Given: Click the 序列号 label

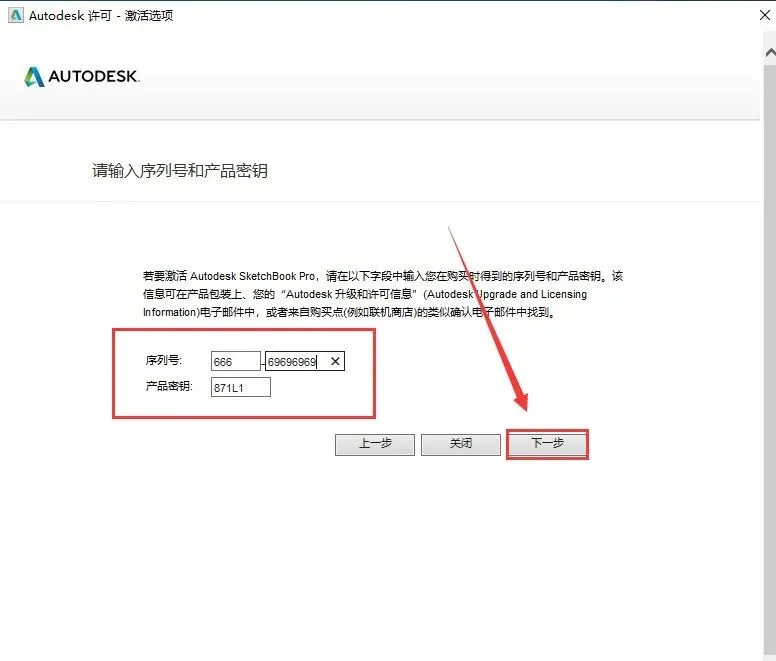Looking at the screenshot, I should 163,360.
